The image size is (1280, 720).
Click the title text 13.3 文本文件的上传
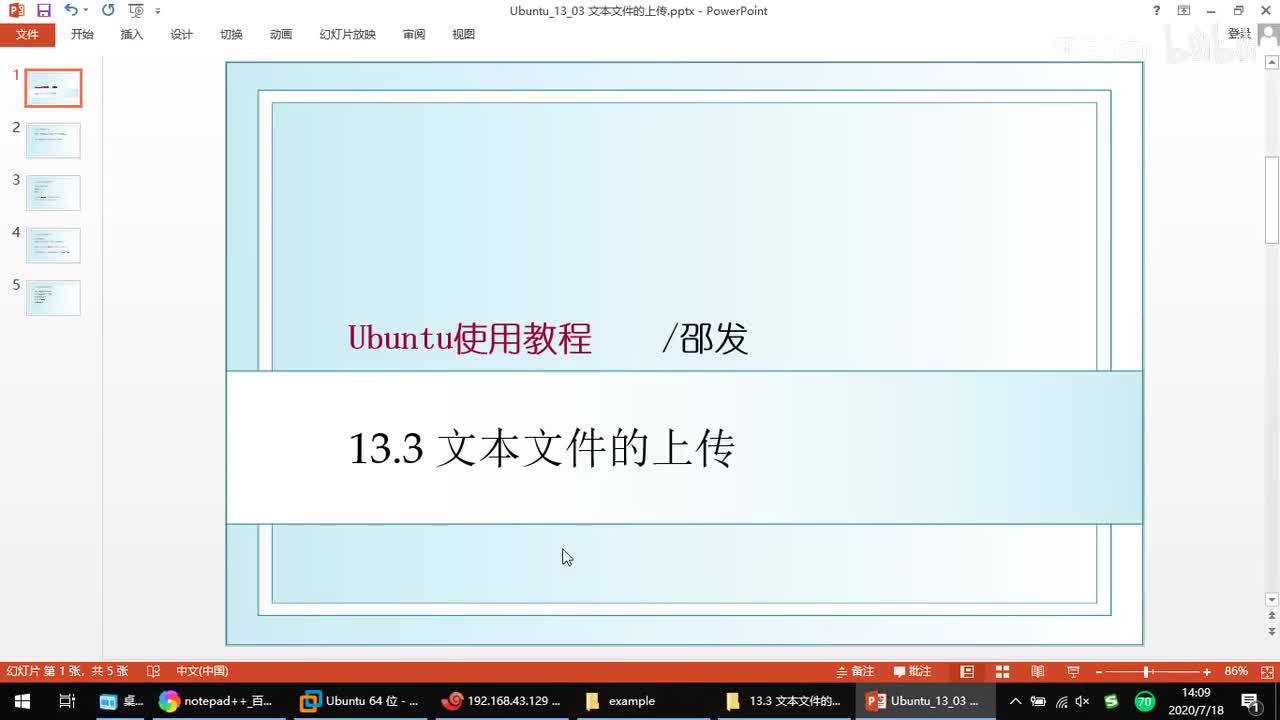tap(542, 448)
